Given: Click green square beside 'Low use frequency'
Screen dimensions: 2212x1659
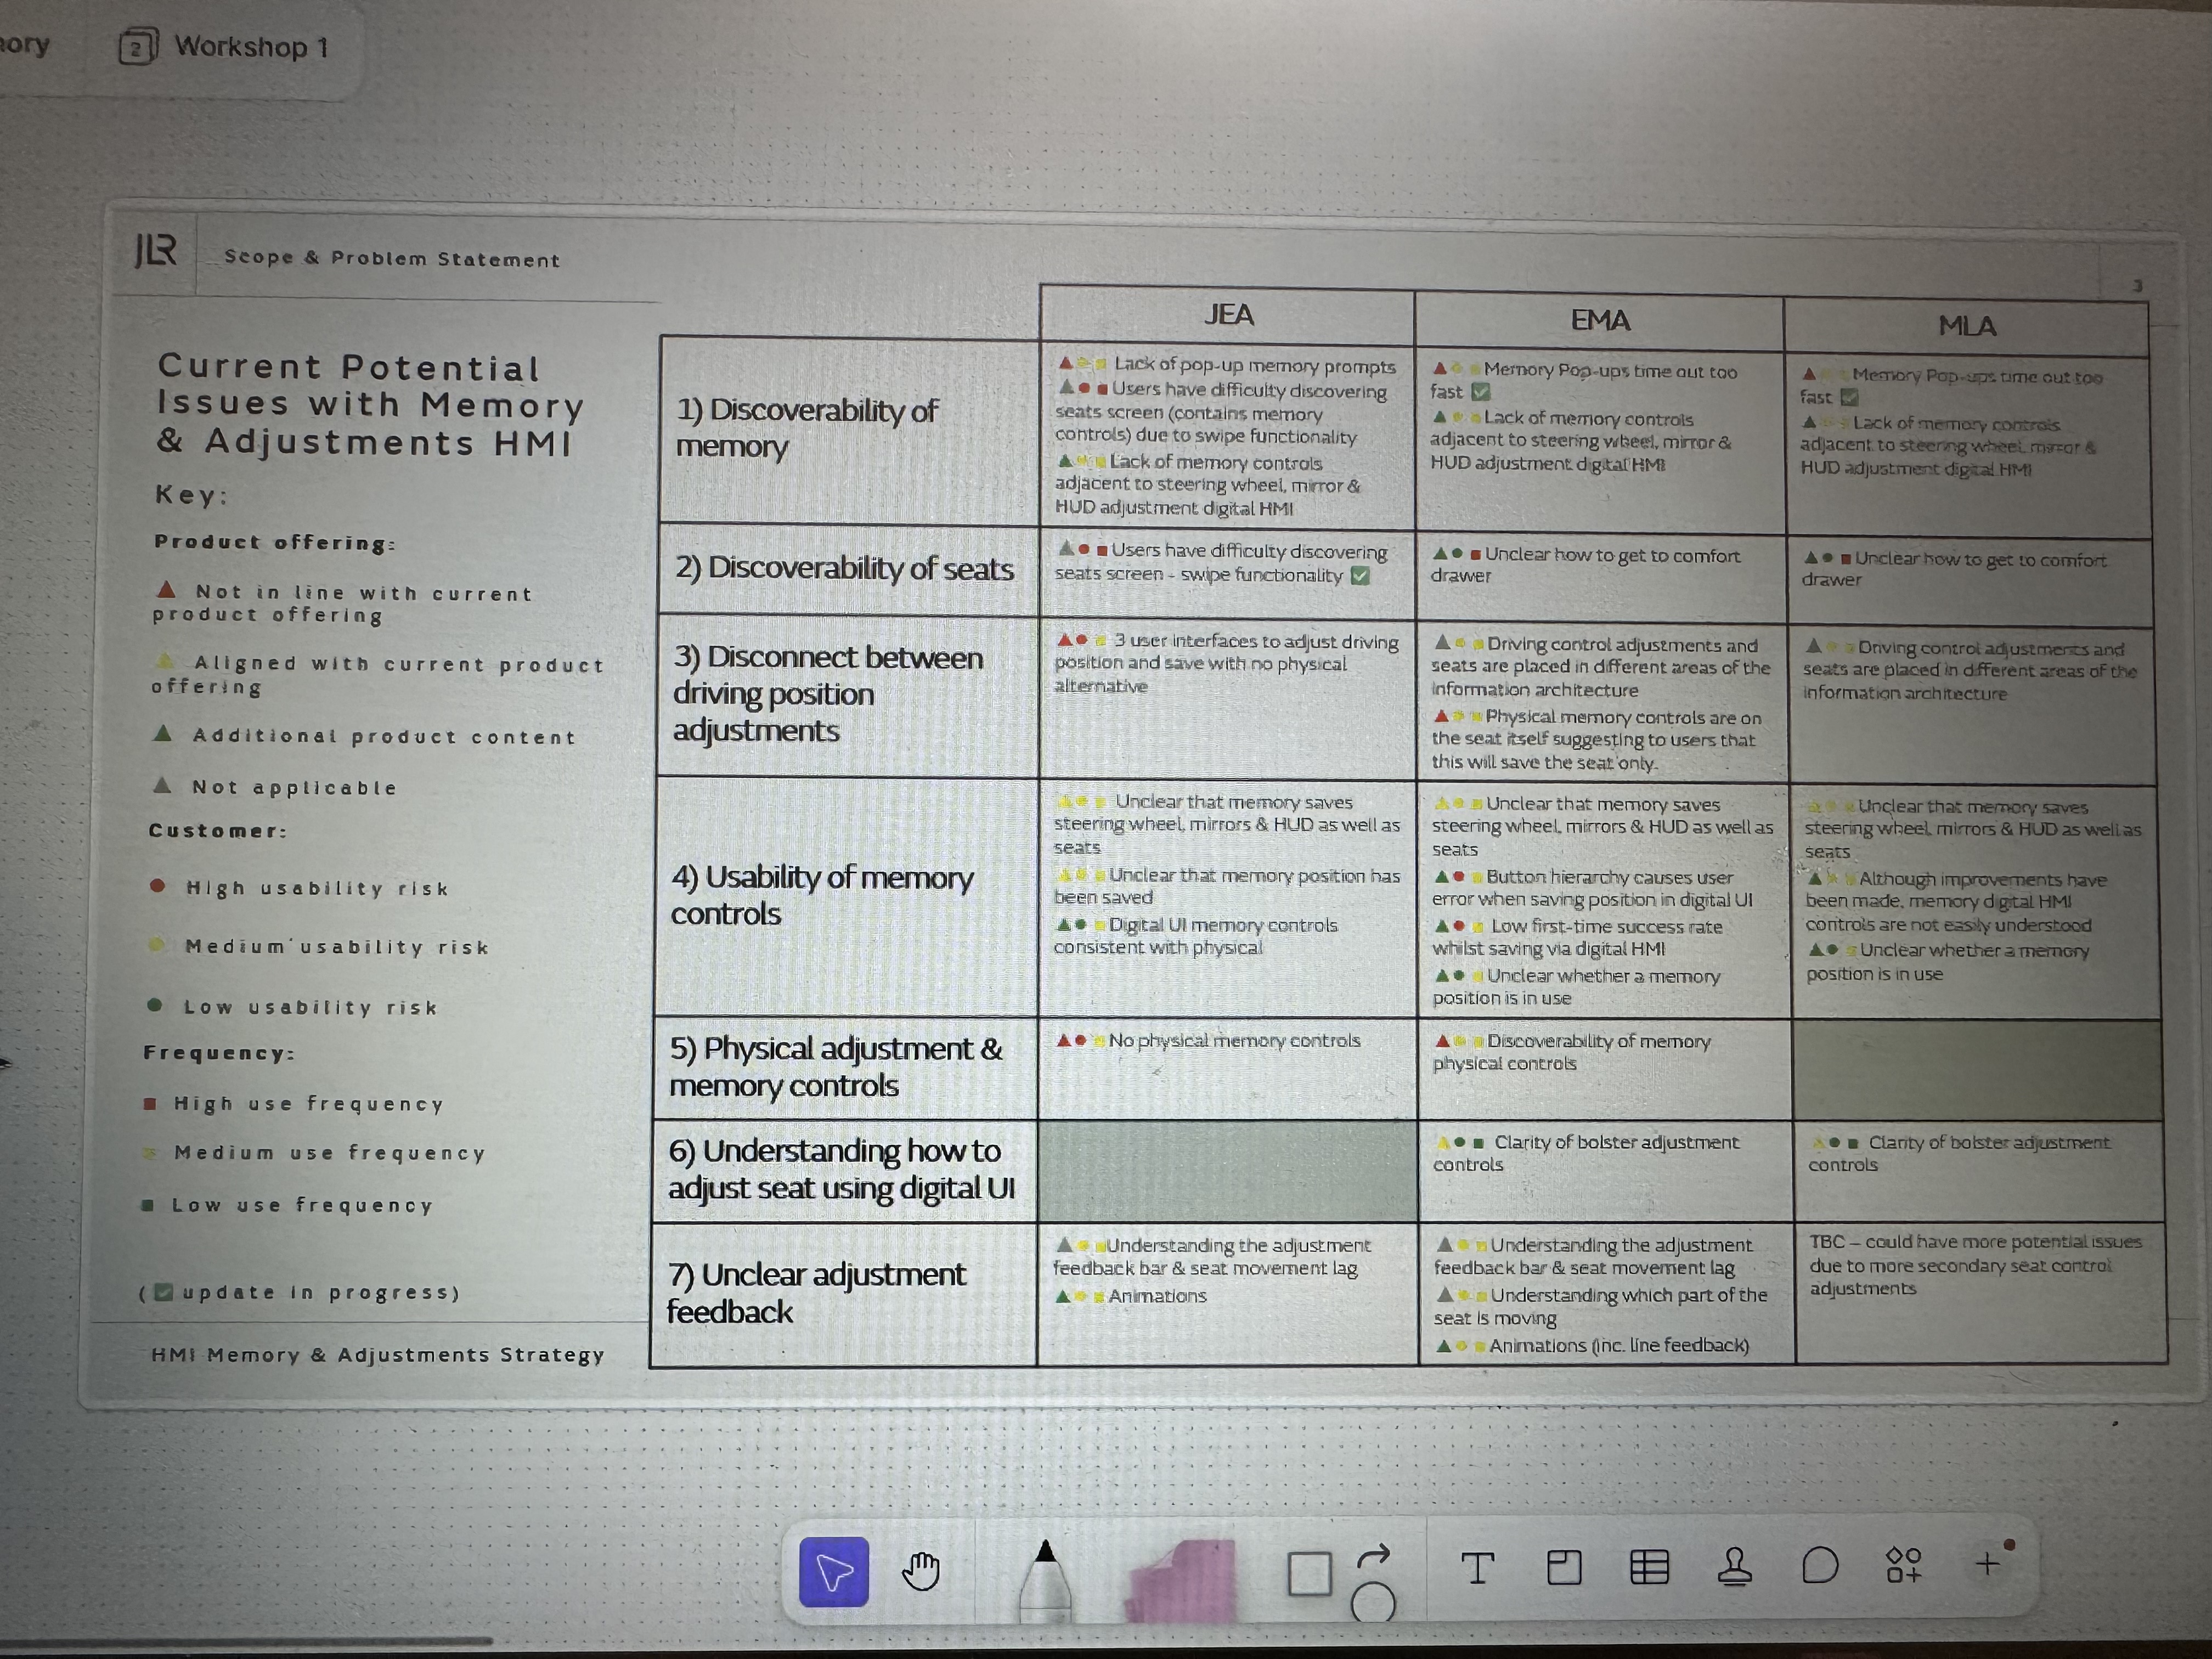Looking at the screenshot, I should coord(147,1205).
